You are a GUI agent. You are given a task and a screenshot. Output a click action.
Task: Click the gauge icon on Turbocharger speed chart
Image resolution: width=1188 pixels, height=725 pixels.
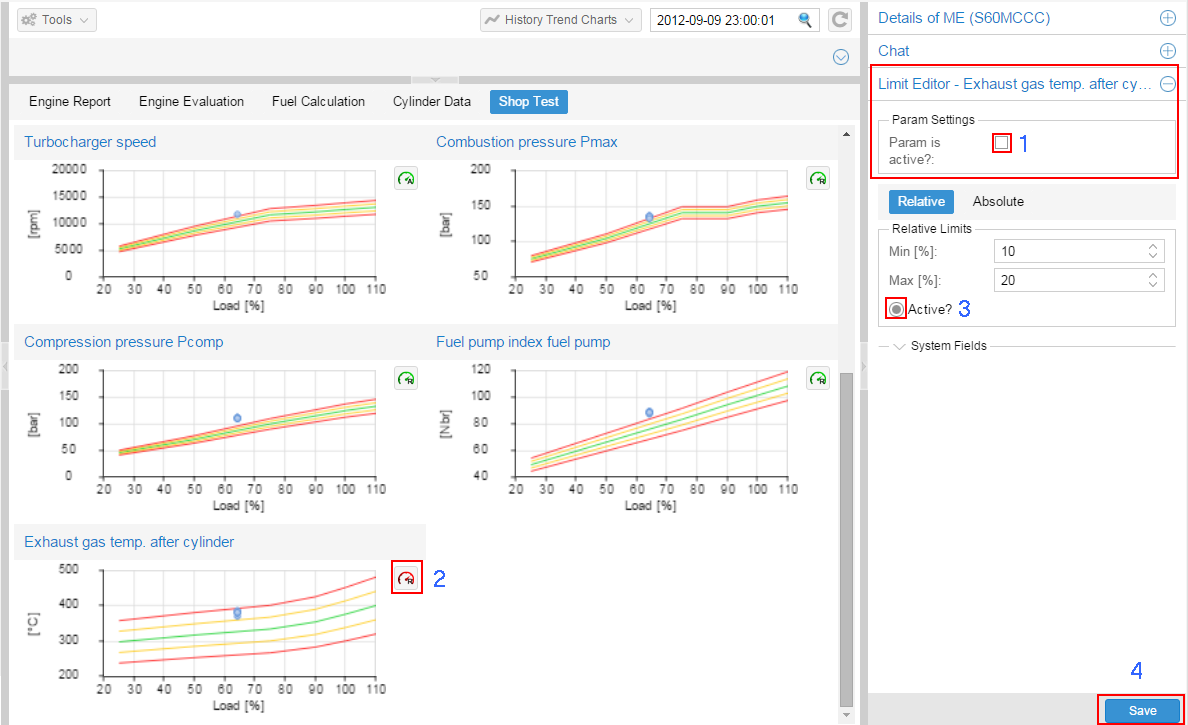(405, 179)
